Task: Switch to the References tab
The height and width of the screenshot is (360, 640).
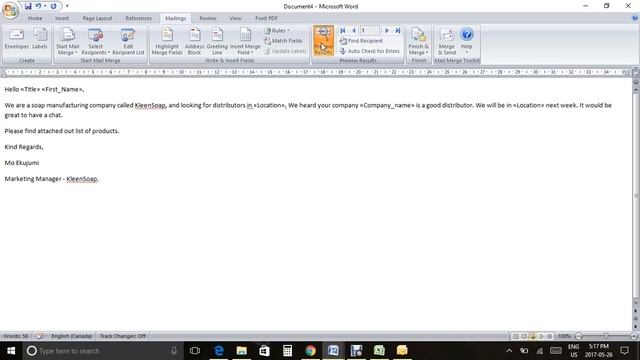Action: tap(138, 18)
